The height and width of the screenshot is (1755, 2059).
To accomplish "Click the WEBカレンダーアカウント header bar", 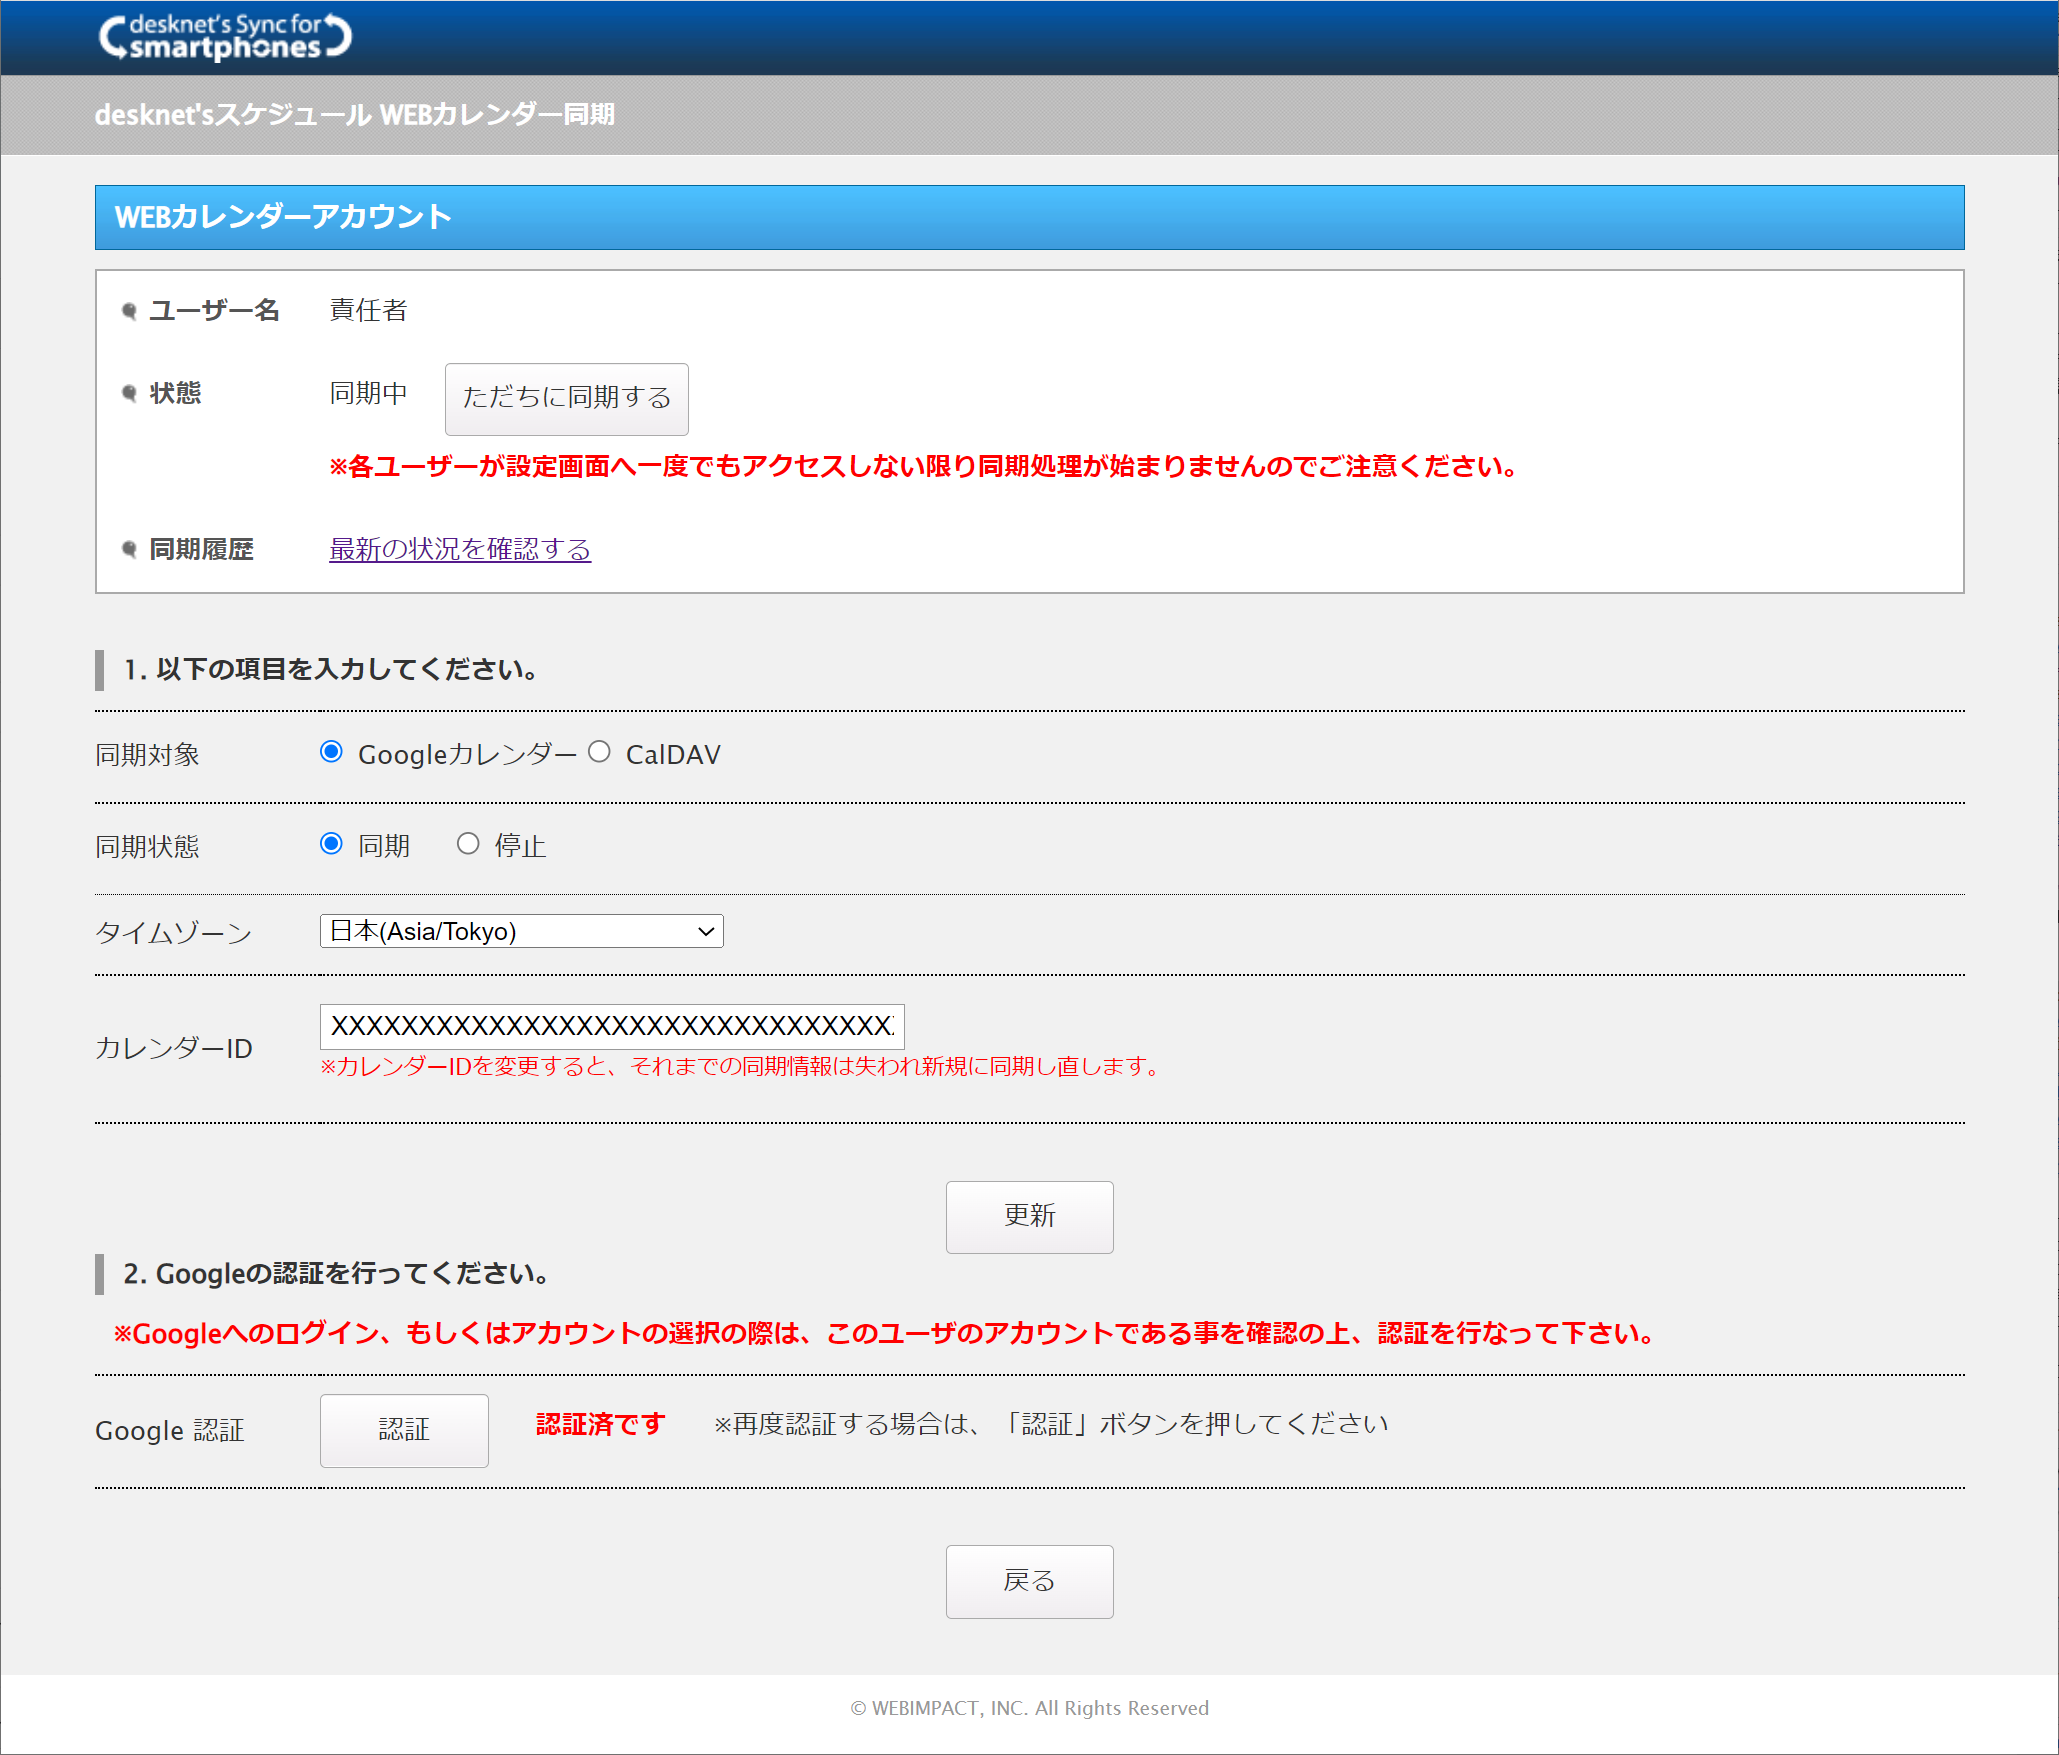I will click(1029, 217).
